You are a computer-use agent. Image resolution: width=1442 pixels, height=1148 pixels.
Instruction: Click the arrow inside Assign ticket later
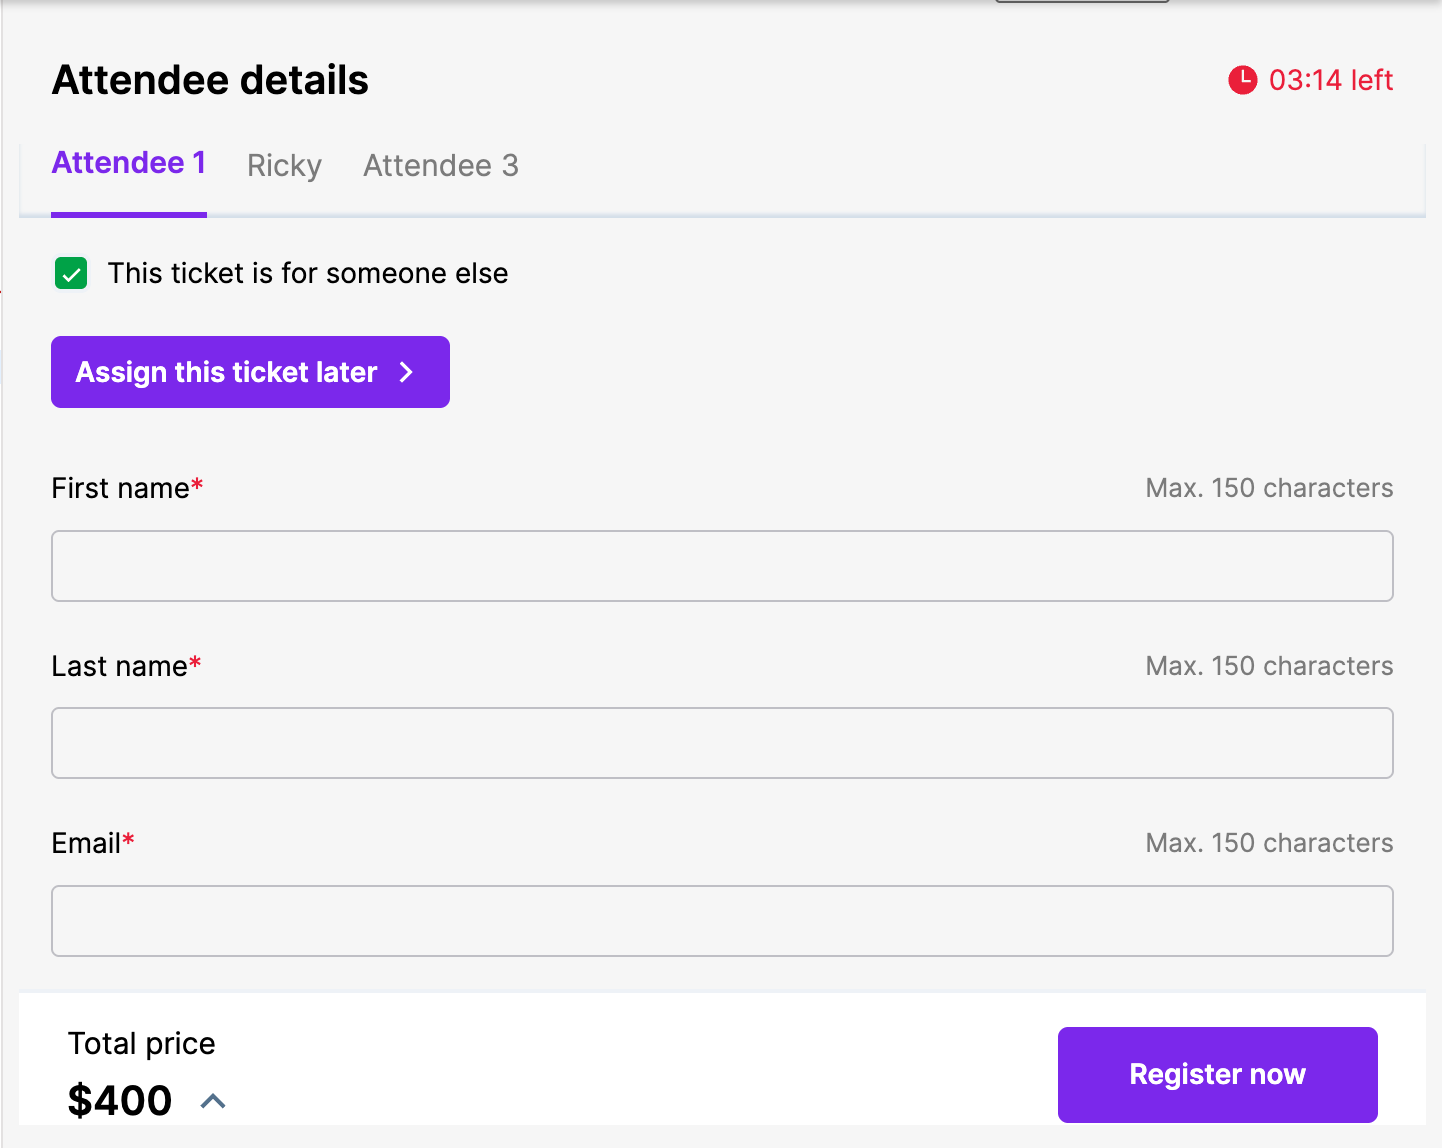point(406,372)
